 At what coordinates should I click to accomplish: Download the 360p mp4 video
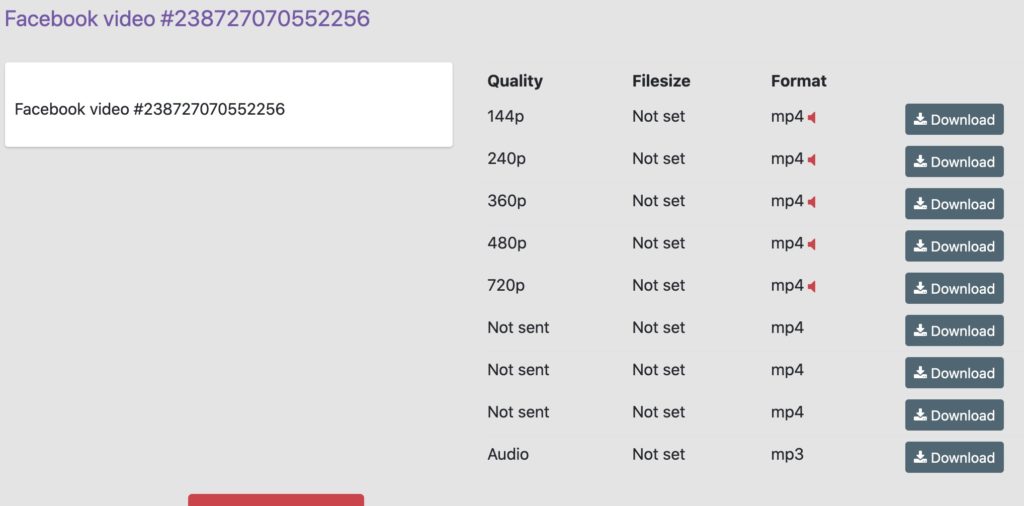[x=954, y=204]
